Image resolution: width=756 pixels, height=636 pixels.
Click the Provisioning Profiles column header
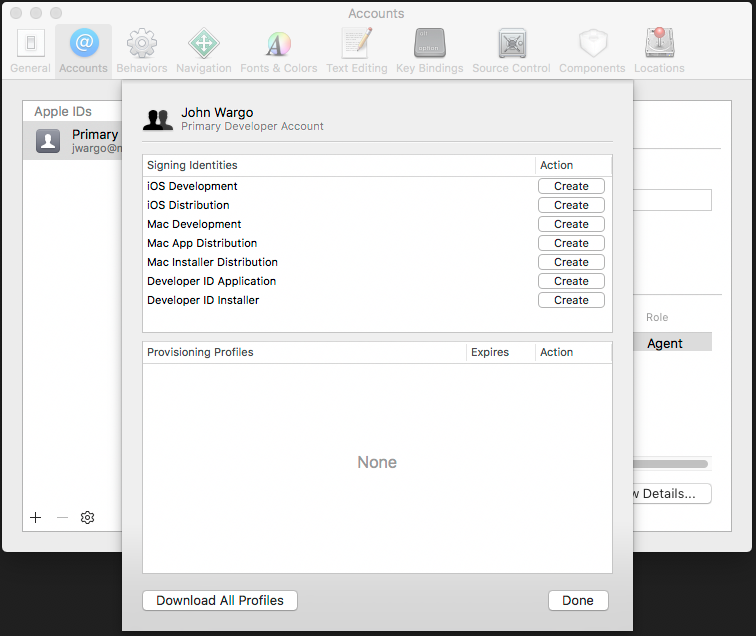point(304,352)
